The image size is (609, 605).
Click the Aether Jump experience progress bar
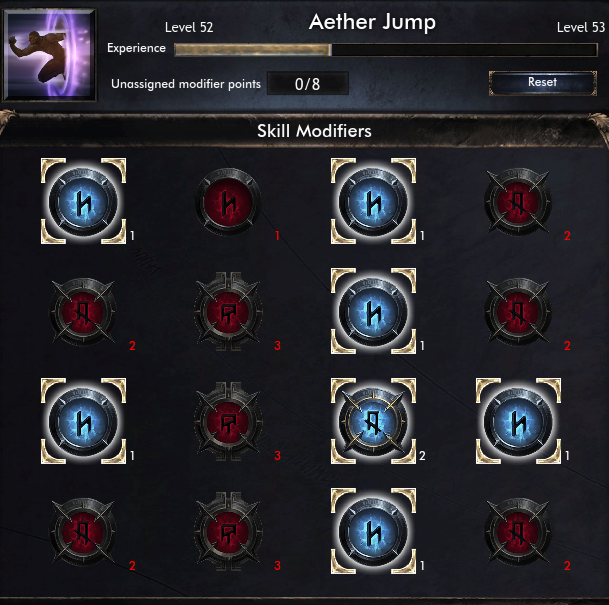[386, 50]
